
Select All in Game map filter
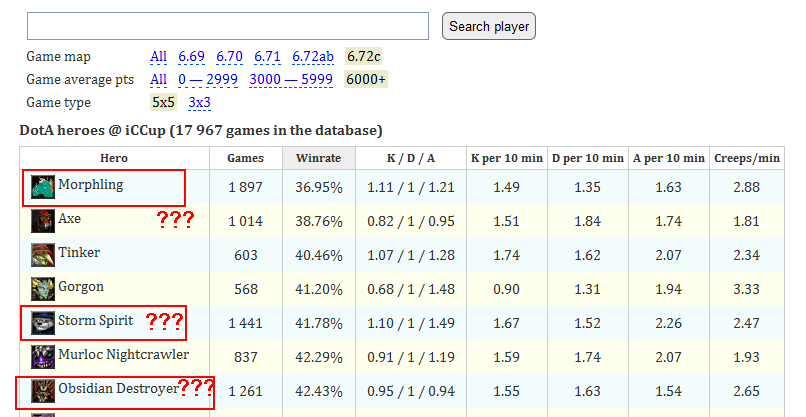point(158,57)
